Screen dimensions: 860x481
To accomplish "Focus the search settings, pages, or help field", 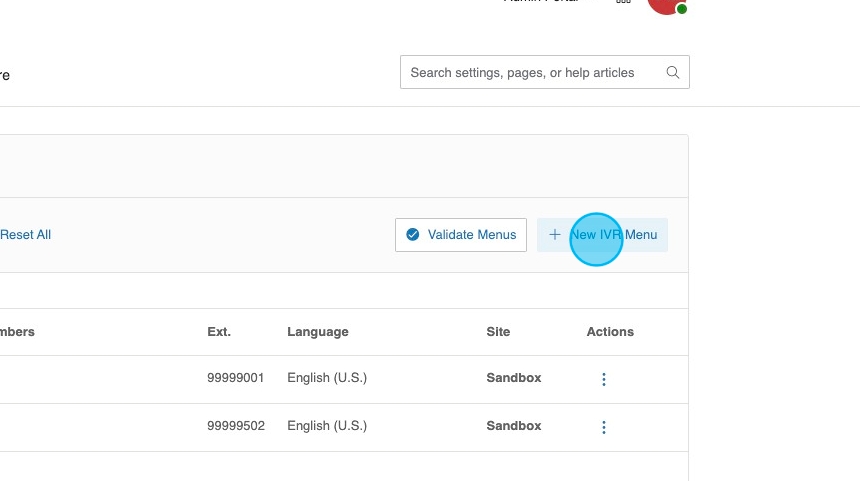I will pyautogui.click(x=530, y=72).
